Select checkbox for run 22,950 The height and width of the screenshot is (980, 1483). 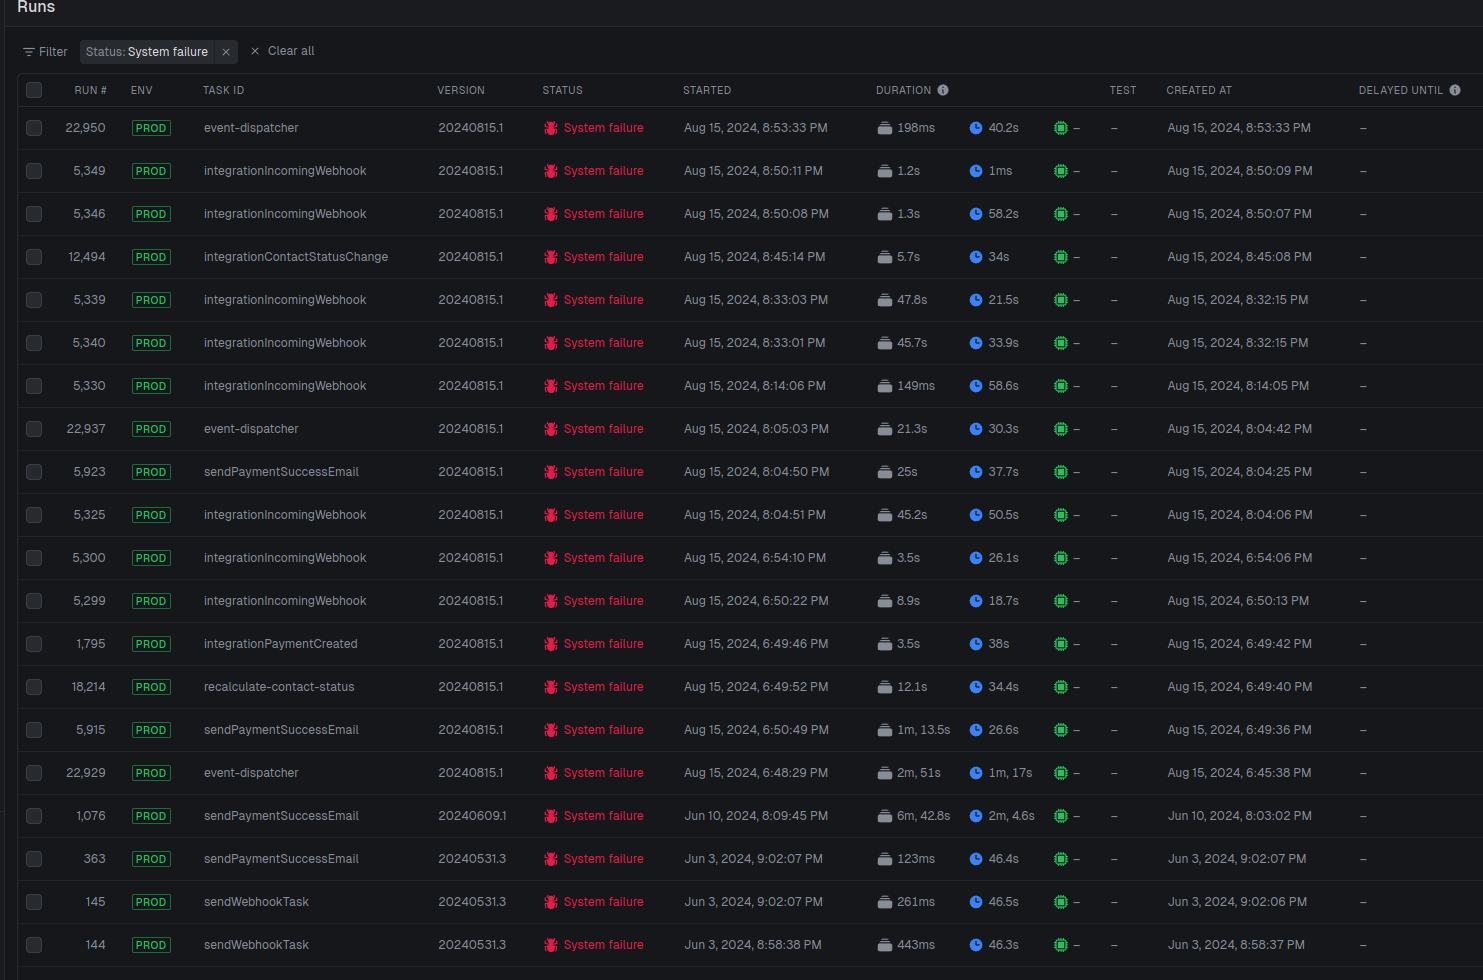tap(34, 128)
